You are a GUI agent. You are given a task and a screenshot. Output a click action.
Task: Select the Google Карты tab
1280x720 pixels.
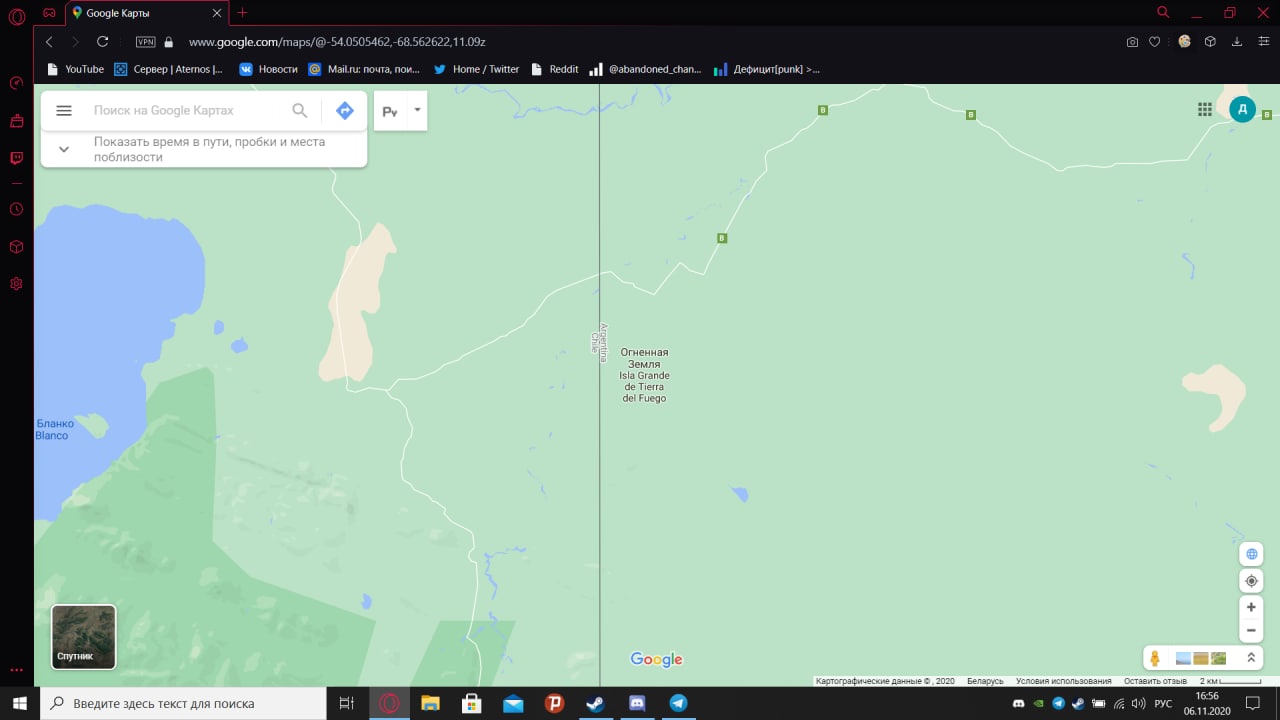(147, 13)
